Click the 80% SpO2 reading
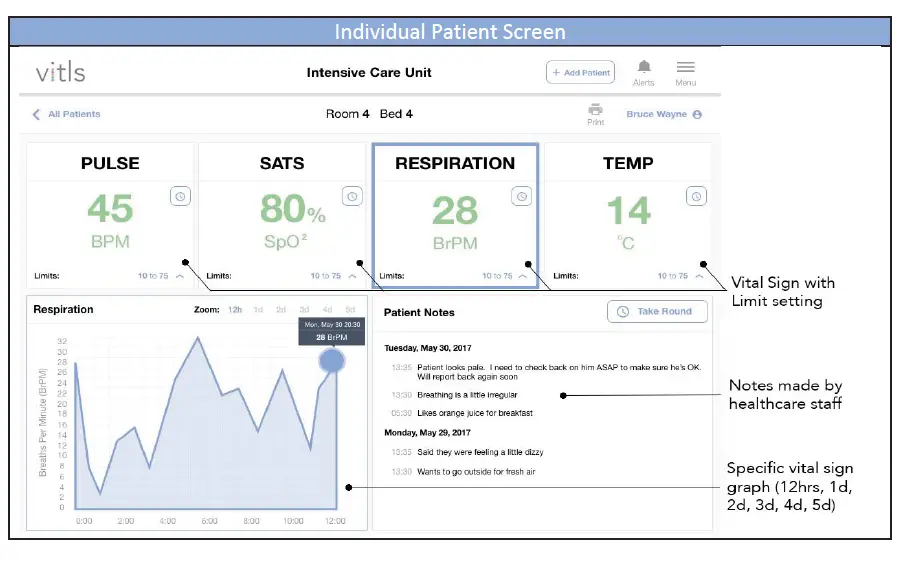The image size is (905, 561). point(292,220)
